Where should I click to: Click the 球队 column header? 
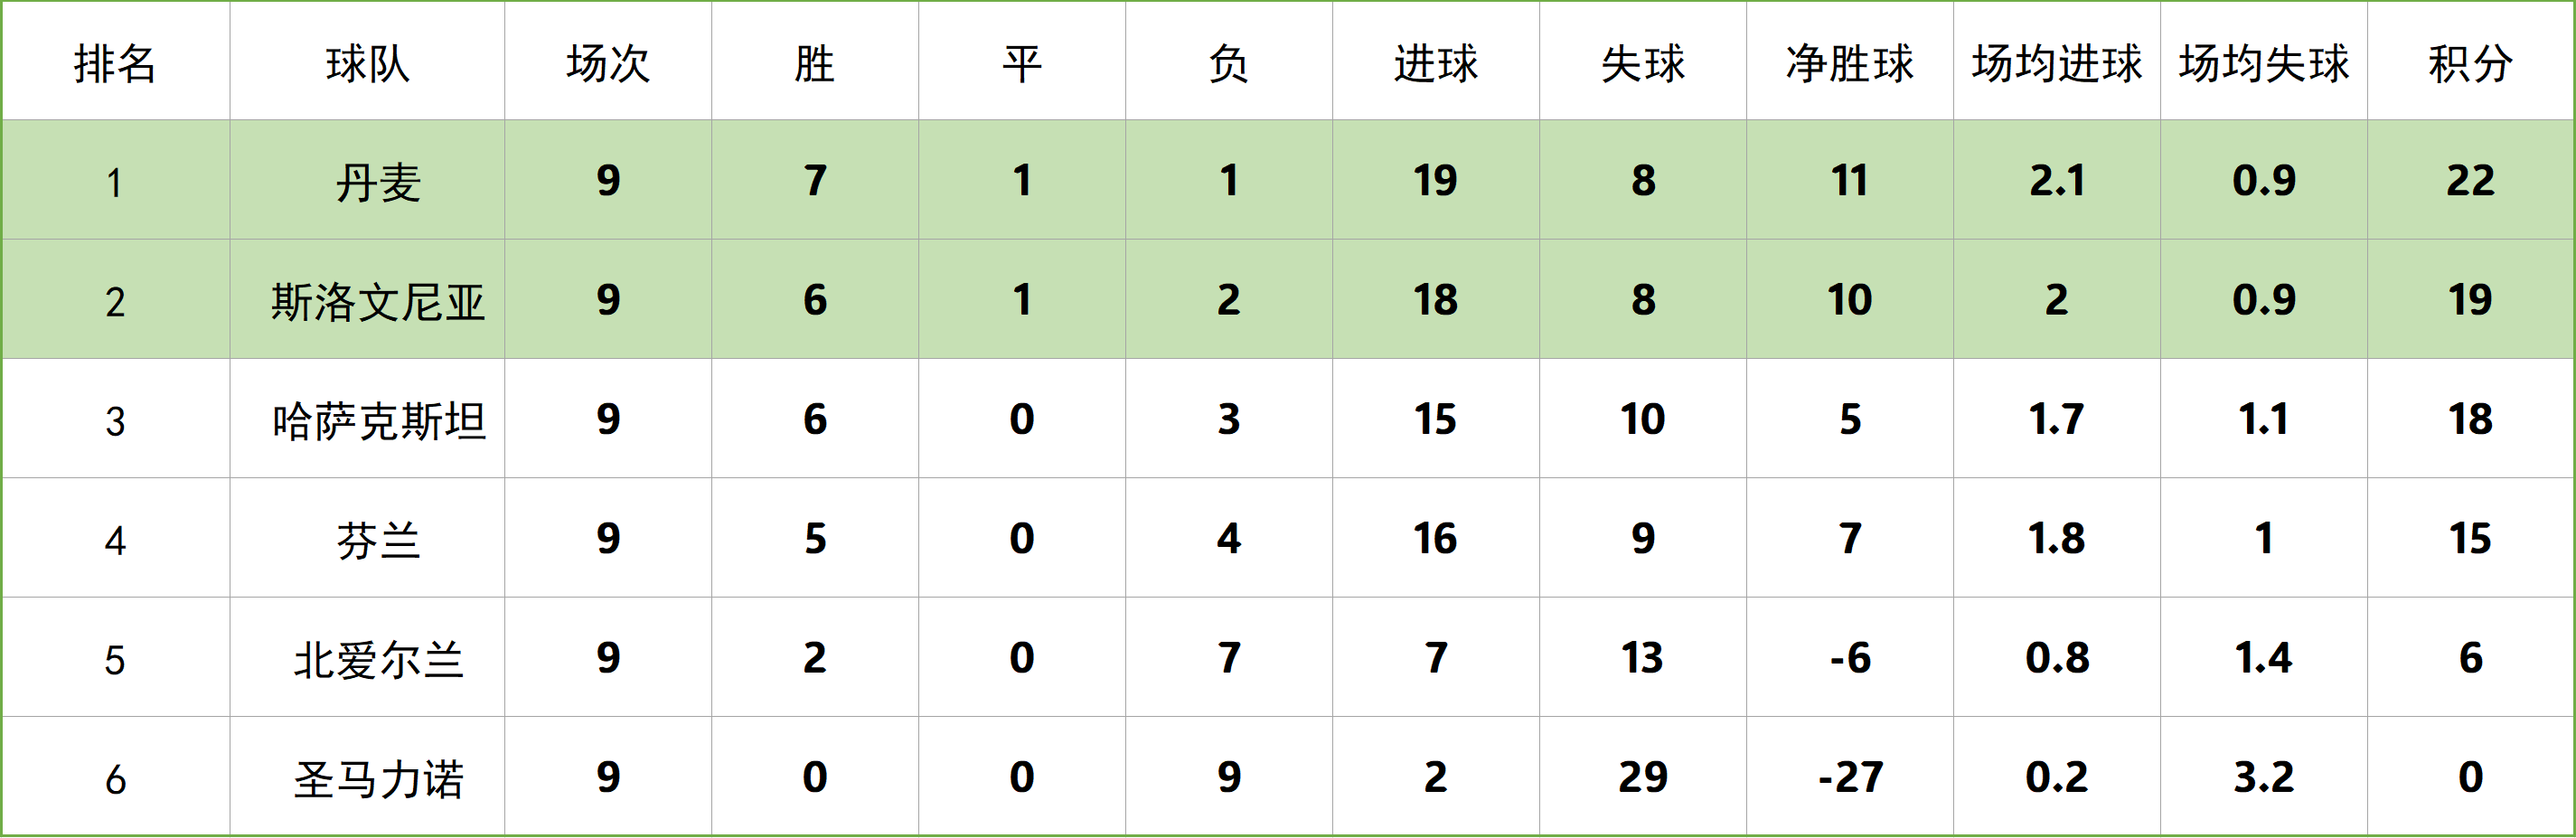(367, 62)
